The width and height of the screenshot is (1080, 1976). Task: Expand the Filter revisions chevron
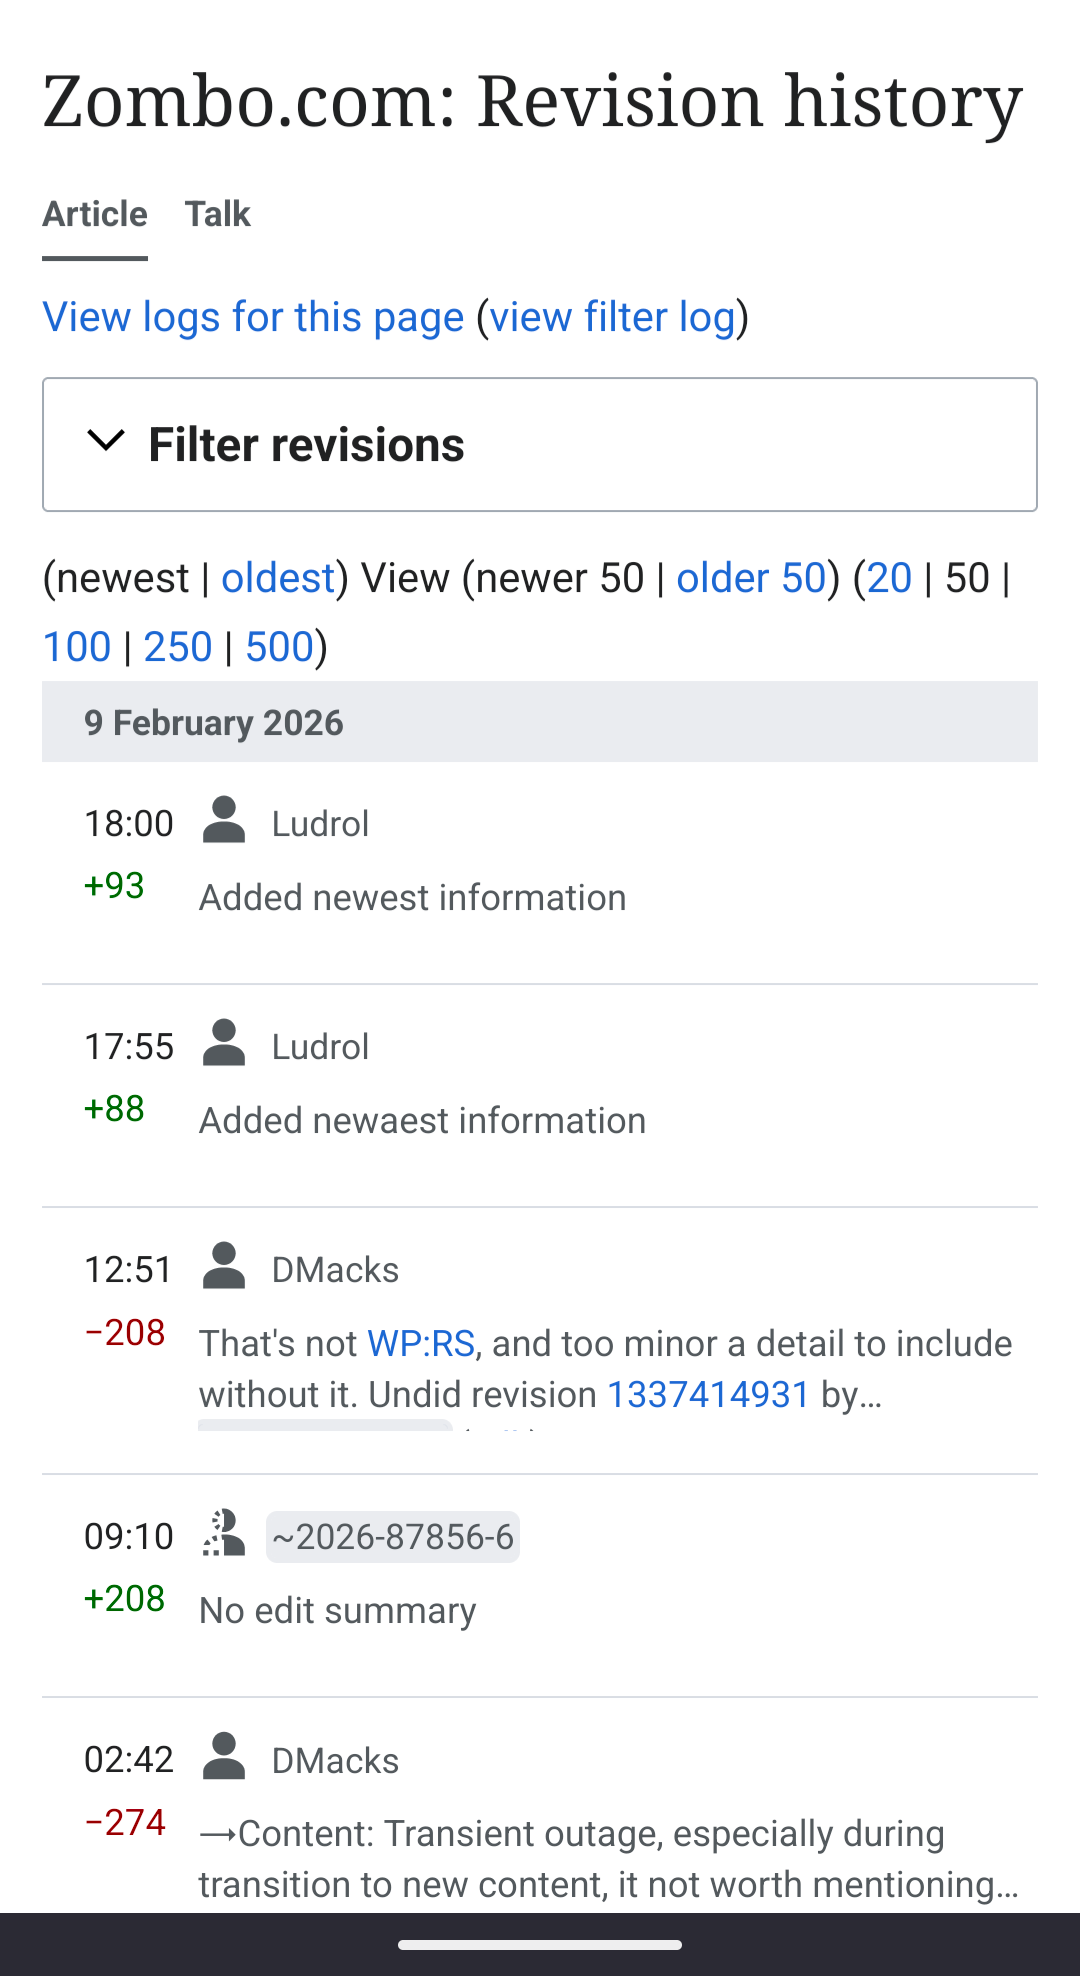coord(106,442)
